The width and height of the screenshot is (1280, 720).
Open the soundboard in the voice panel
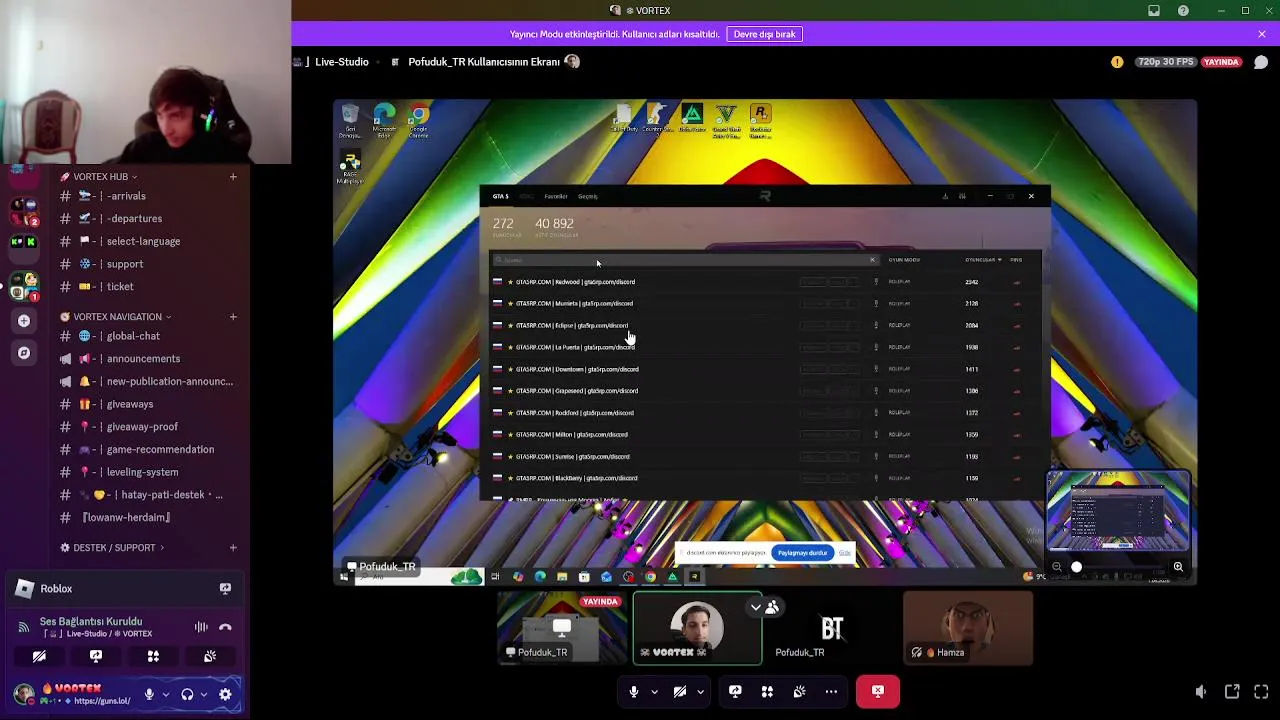pyautogui.click(x=210, y=656)
